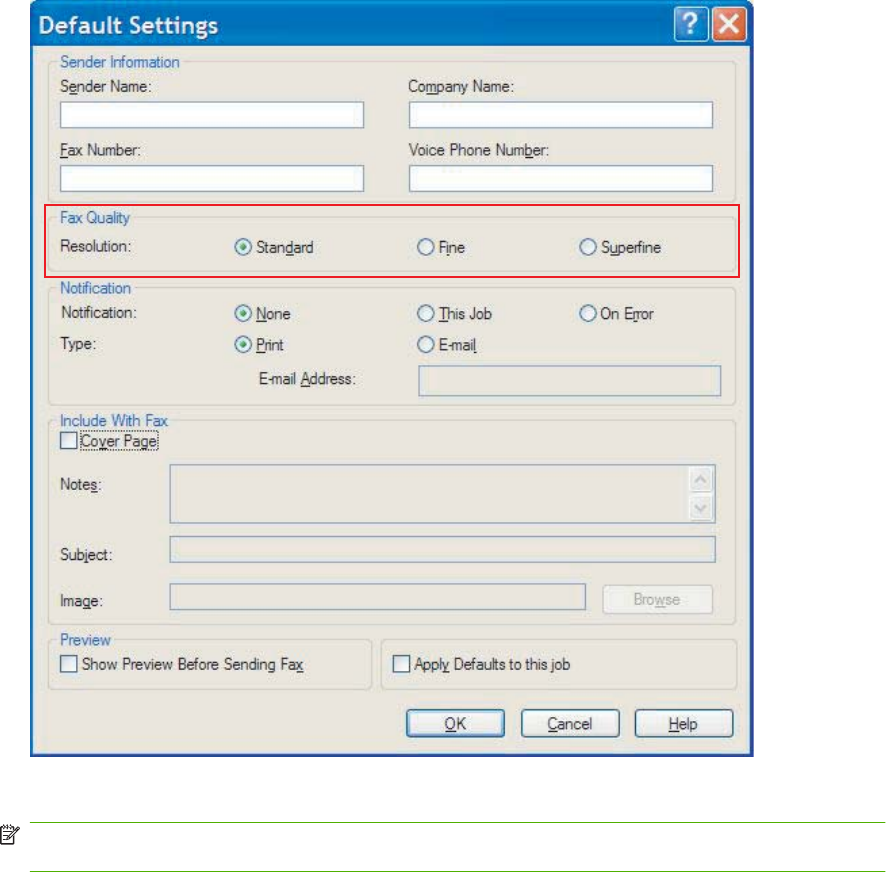Click the Image path field
Viewport: 886px width, 872px height.
377,597
